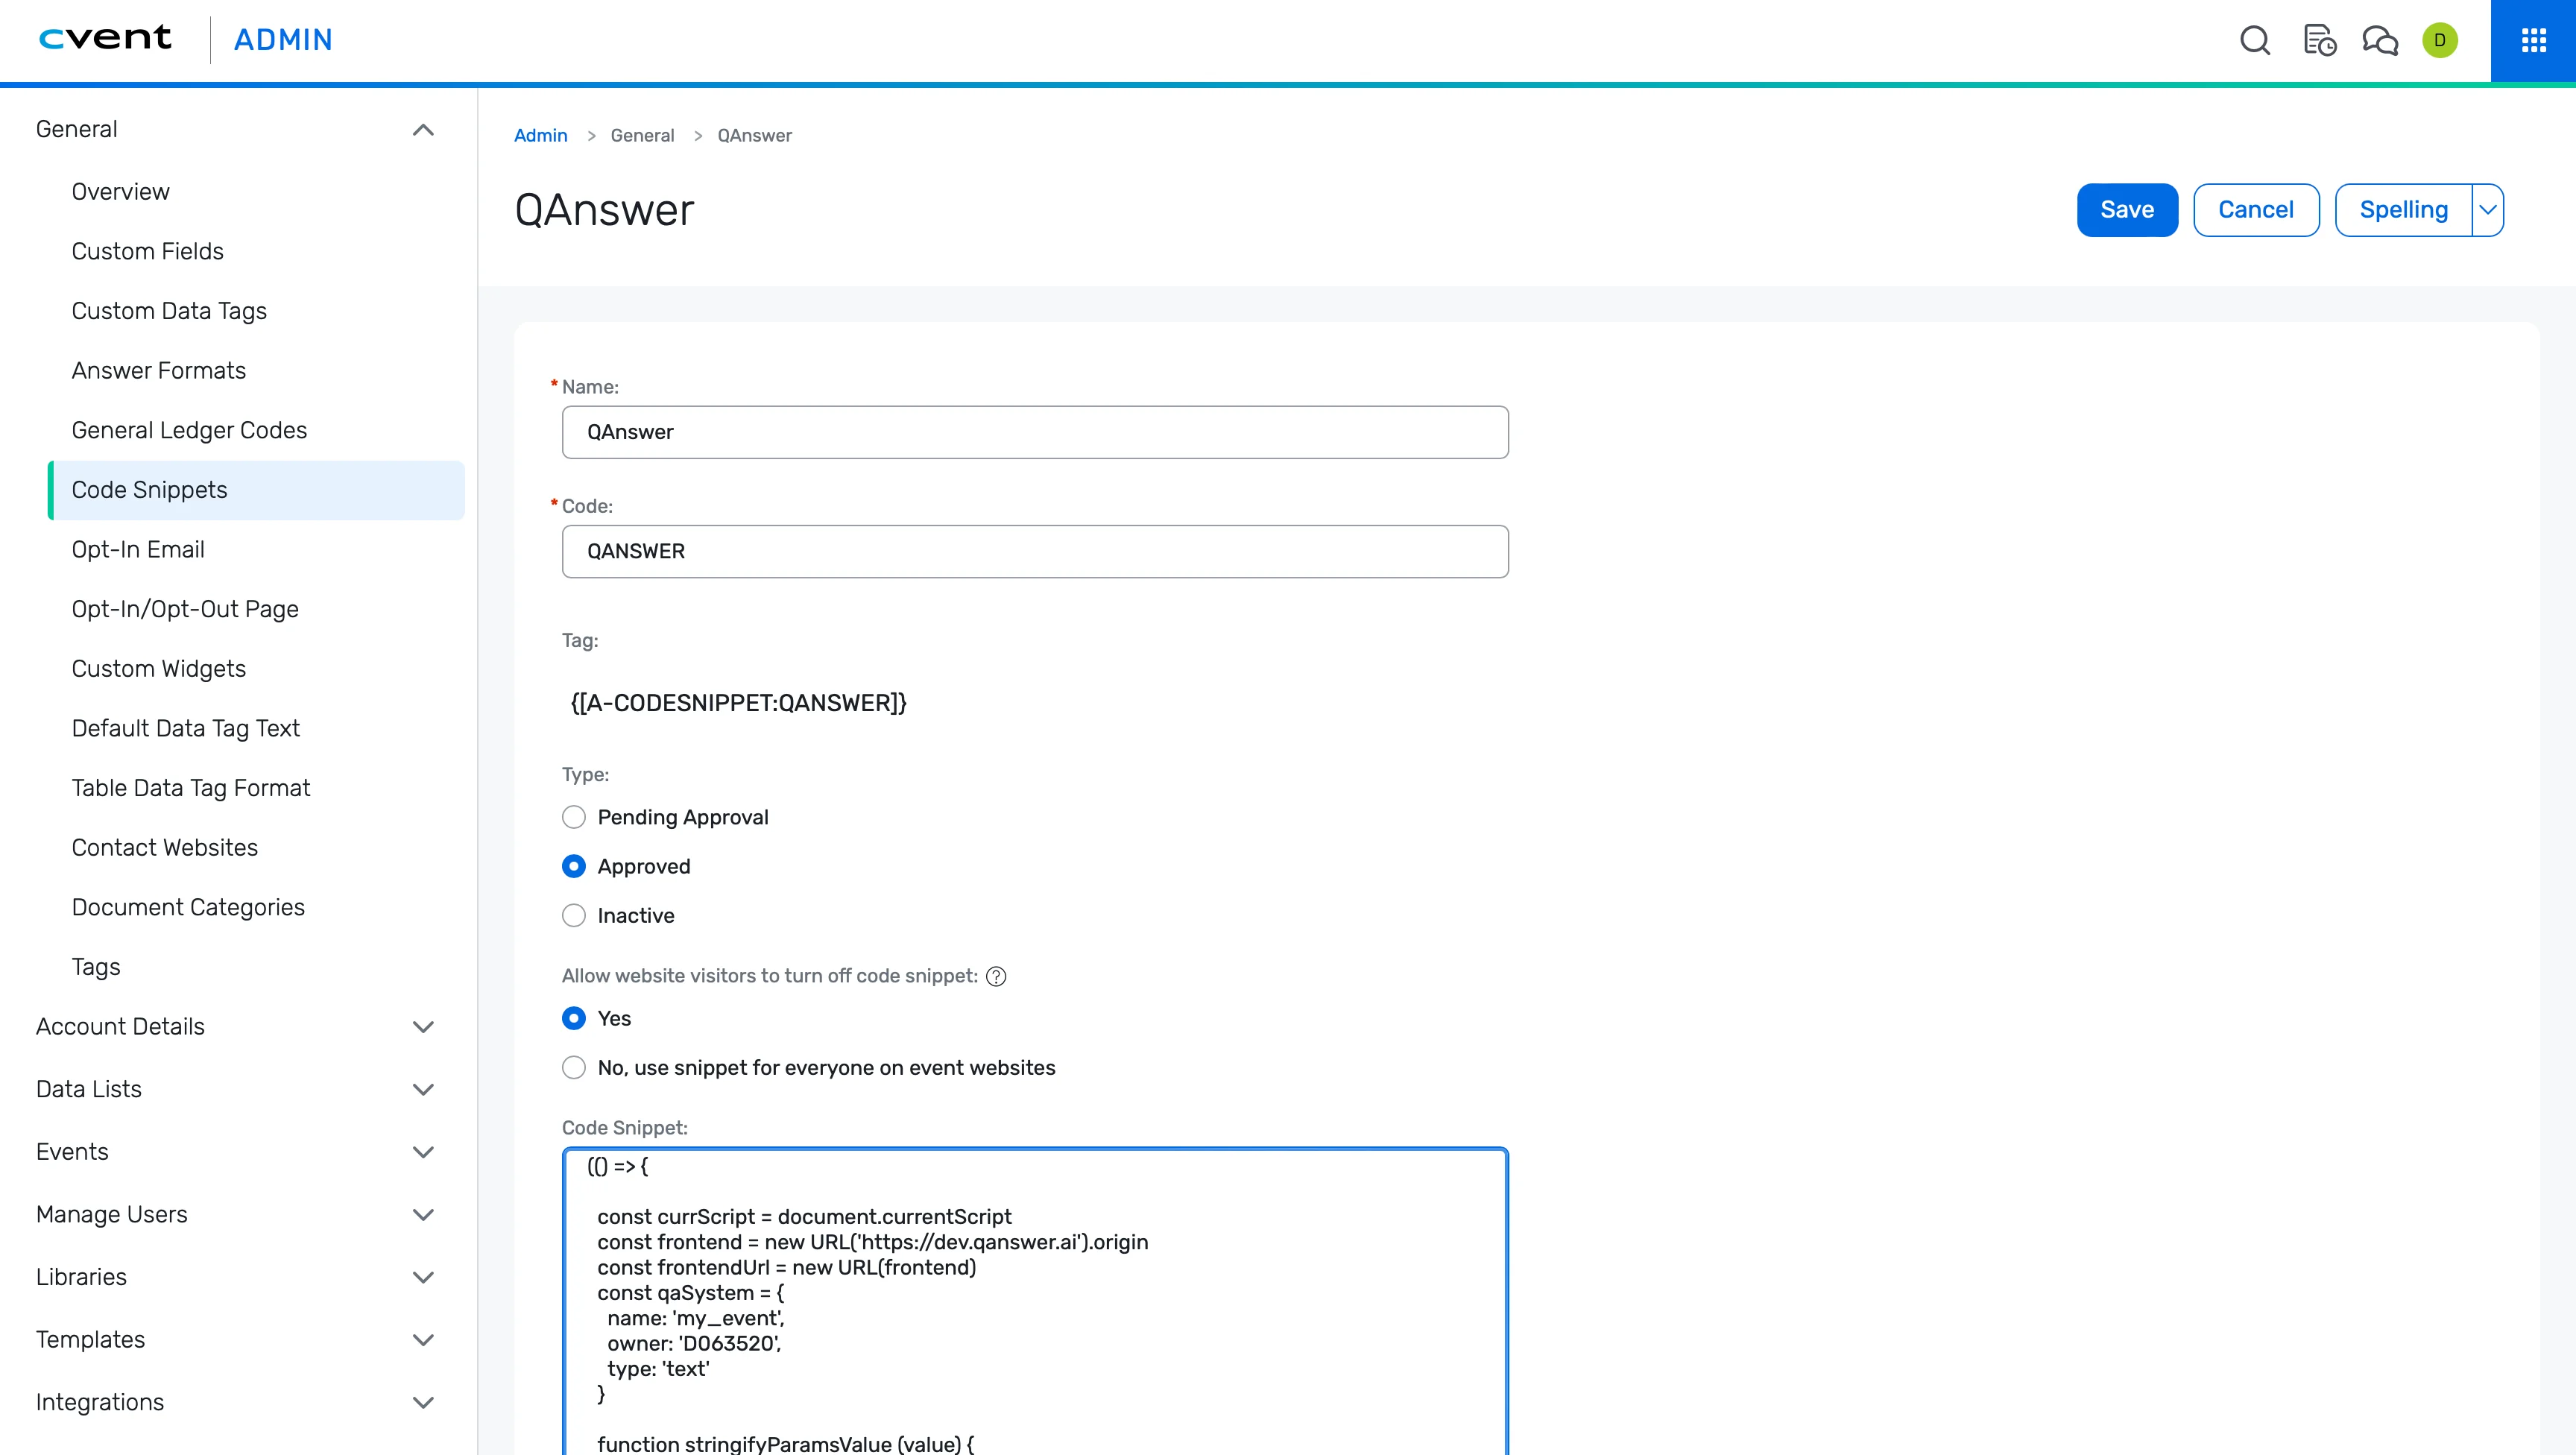Image resolution: width=2576 pixels, height=1455 pixels.
Task: Open the green D user avatar
Action: point(2440,40)
